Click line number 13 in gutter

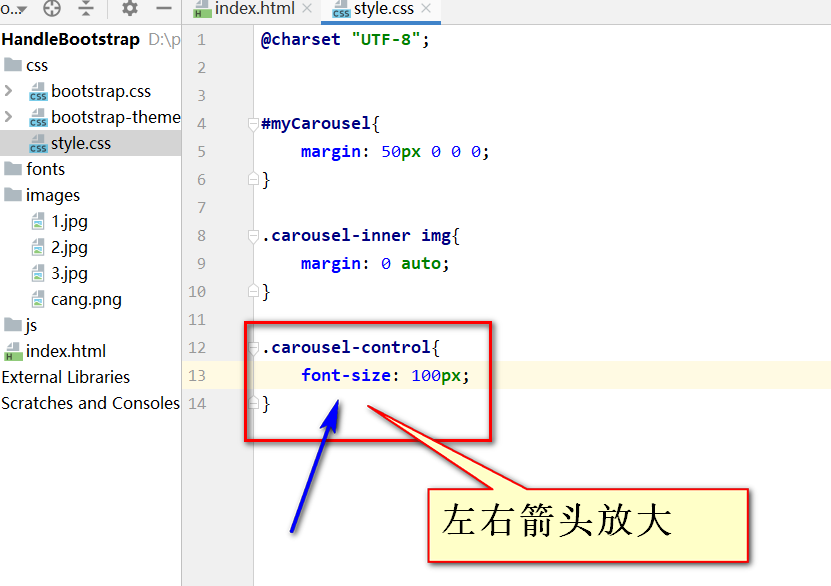coord(197,376)
